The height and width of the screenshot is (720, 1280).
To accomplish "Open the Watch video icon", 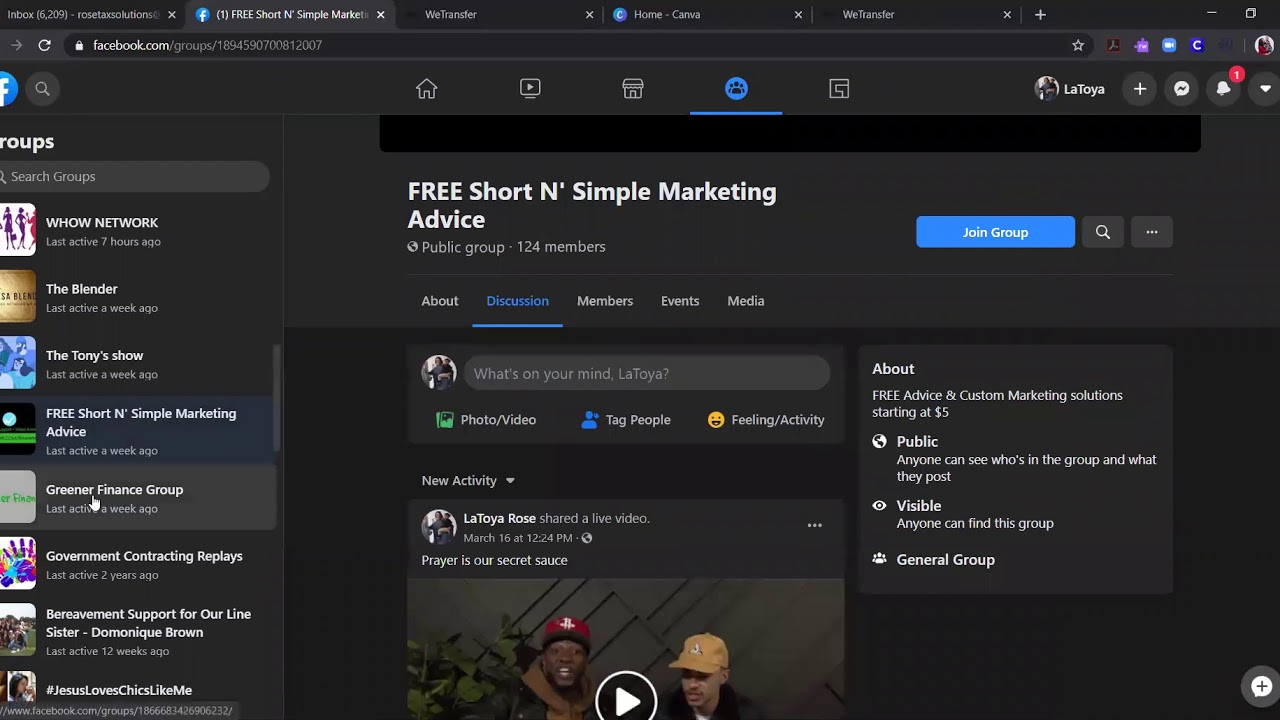I will 531,89.
